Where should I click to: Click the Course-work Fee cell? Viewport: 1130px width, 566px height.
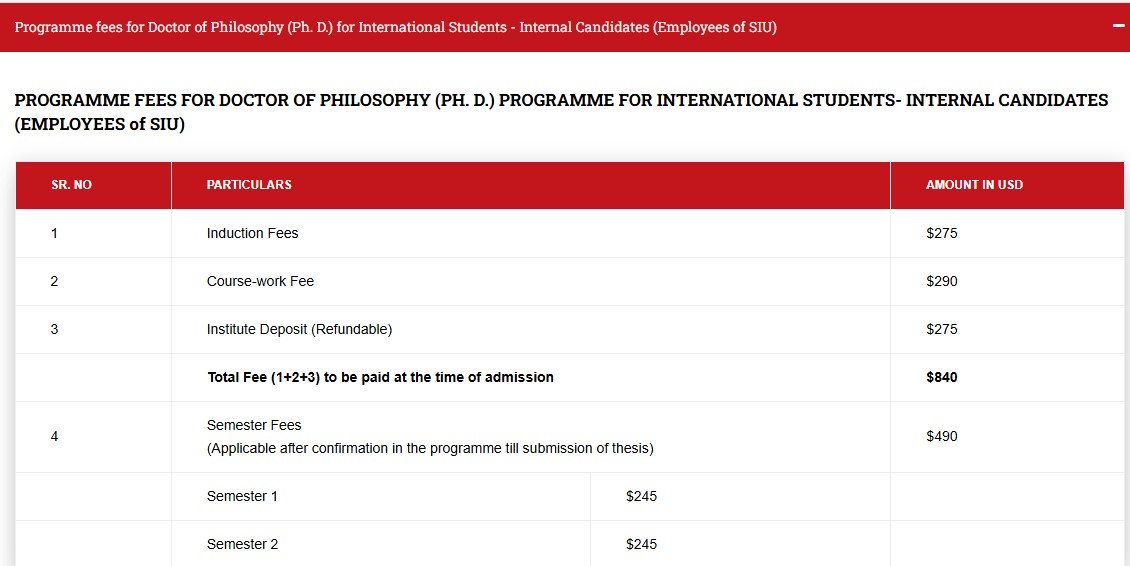click(x=260, y=281)
